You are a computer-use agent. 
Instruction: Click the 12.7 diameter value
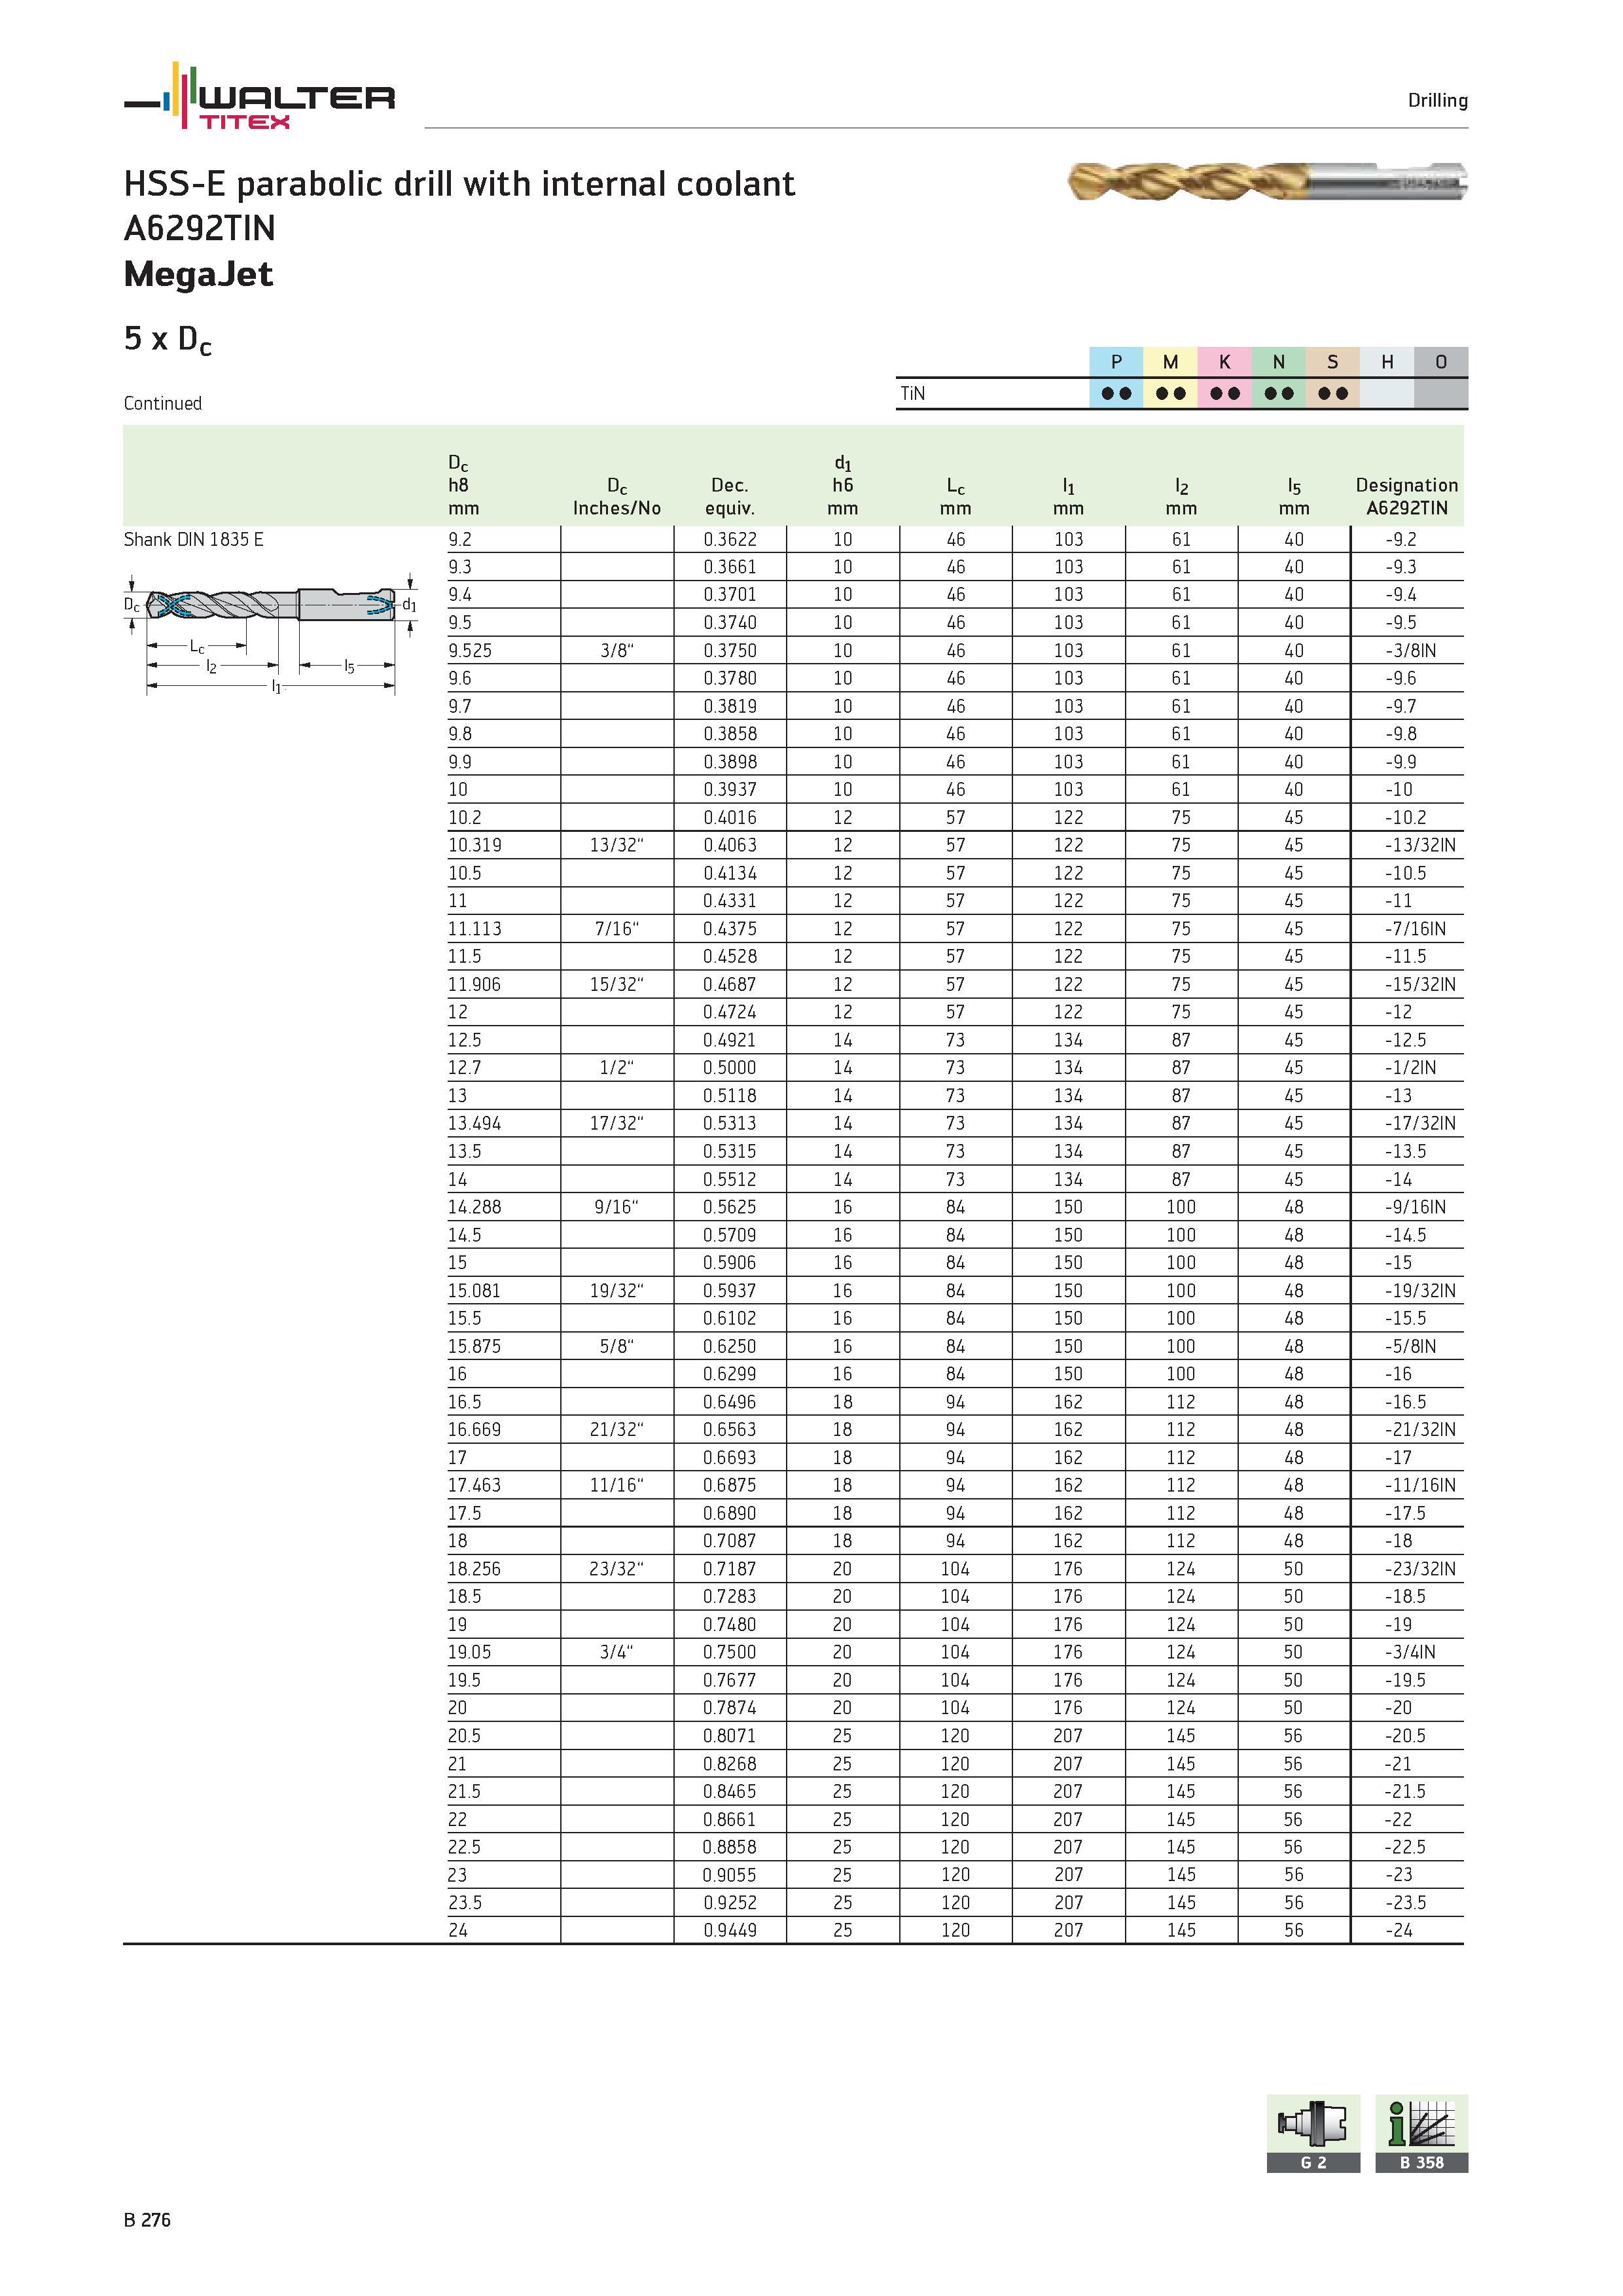pyautogui.click(x=464, y=1068)
